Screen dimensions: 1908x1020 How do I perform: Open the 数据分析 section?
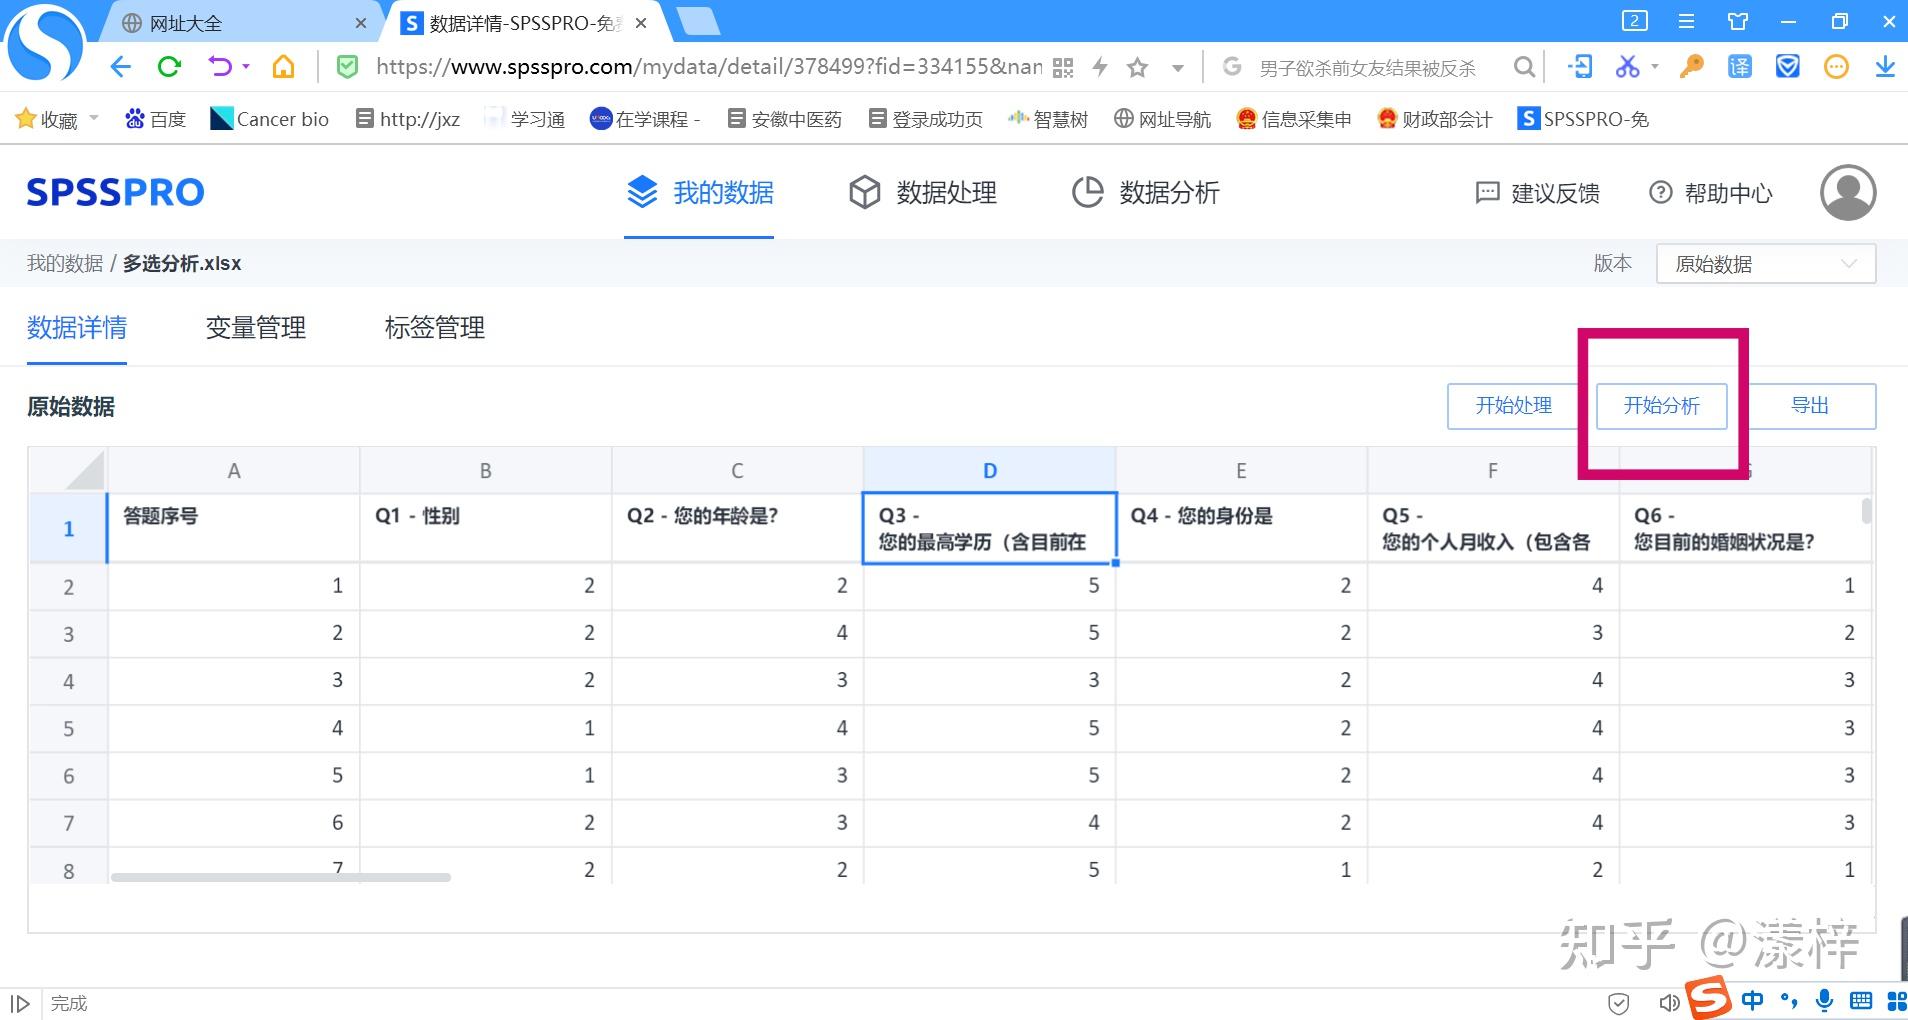[1167, 193]
